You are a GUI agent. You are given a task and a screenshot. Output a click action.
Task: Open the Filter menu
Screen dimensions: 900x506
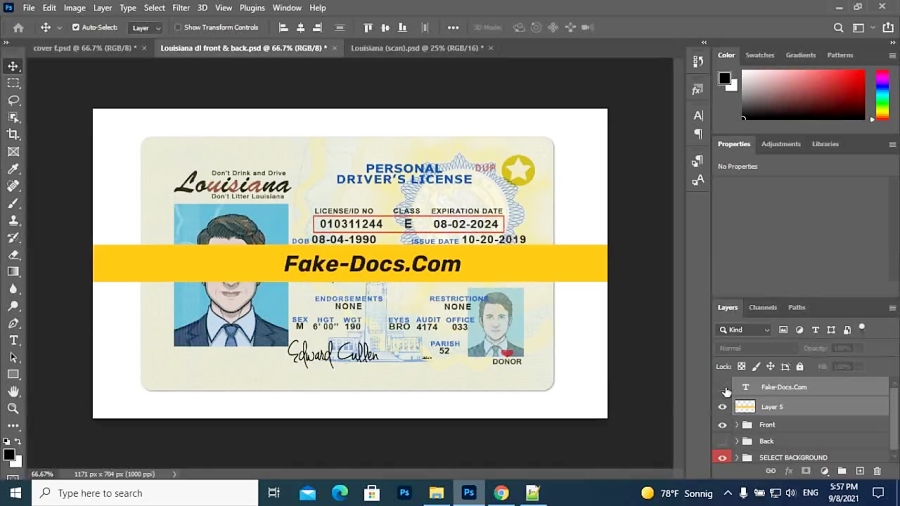(x=180, y=8)
